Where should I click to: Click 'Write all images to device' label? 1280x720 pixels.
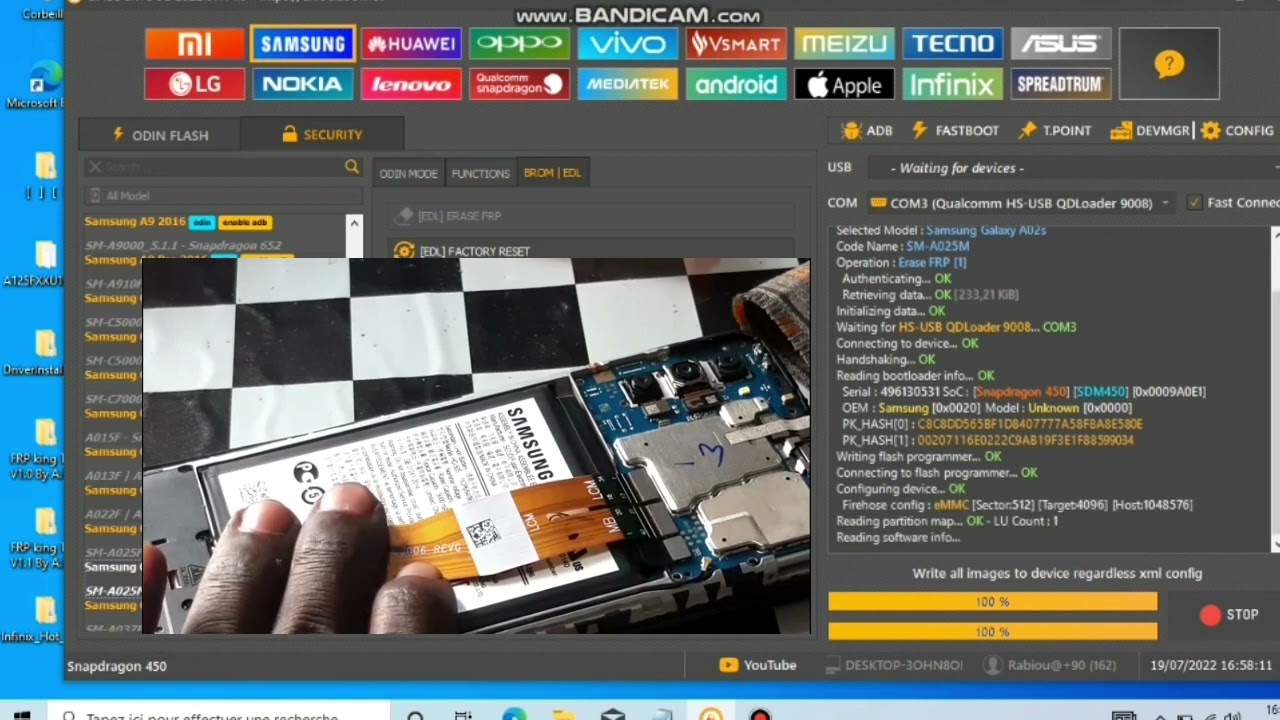click(x=1057, y=574)
